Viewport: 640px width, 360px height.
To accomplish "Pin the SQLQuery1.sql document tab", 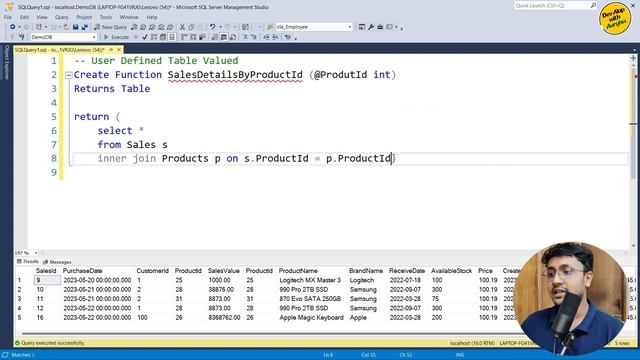I will (x=111, y=50).
